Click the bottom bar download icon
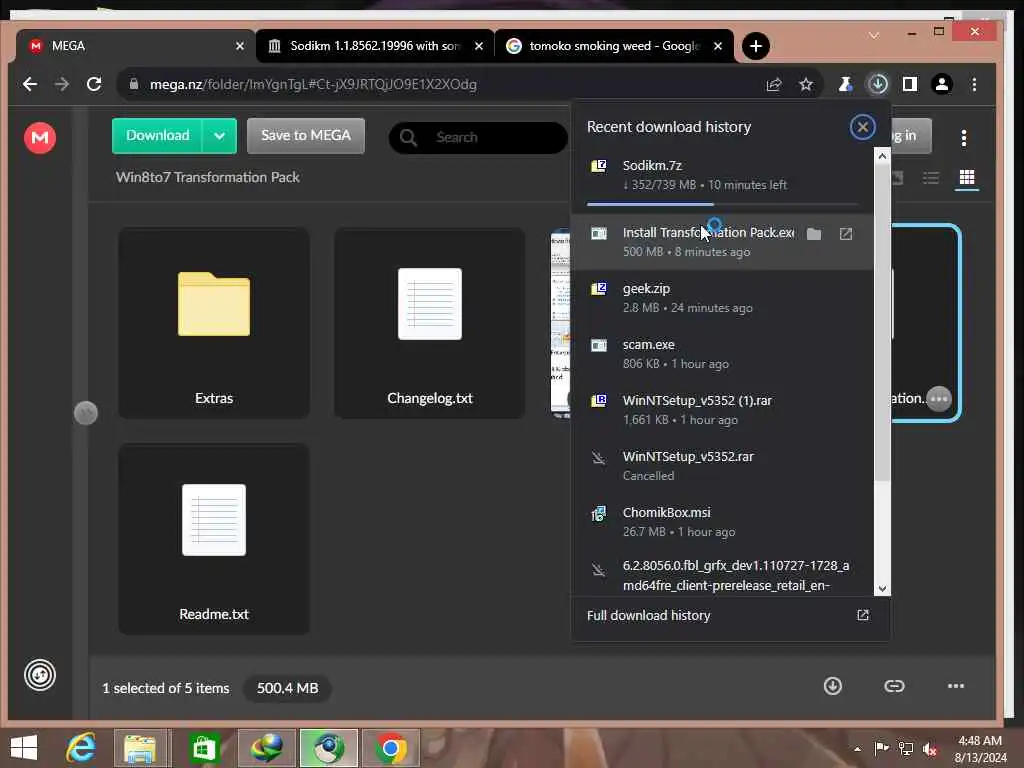The image size is (1024, 768). click(x=833, y=686)
